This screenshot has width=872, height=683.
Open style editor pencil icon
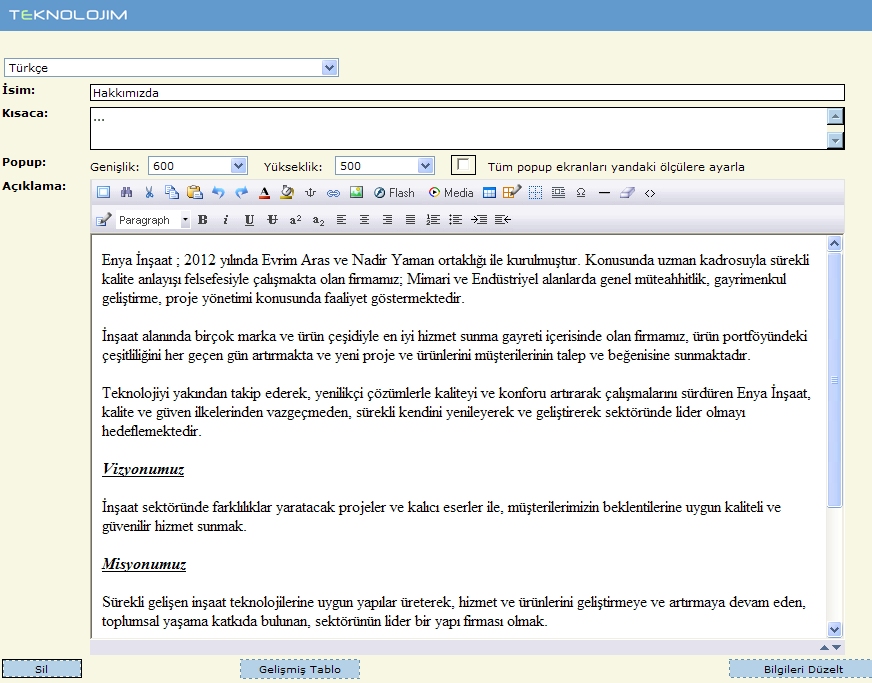click(x=103, y=220)
